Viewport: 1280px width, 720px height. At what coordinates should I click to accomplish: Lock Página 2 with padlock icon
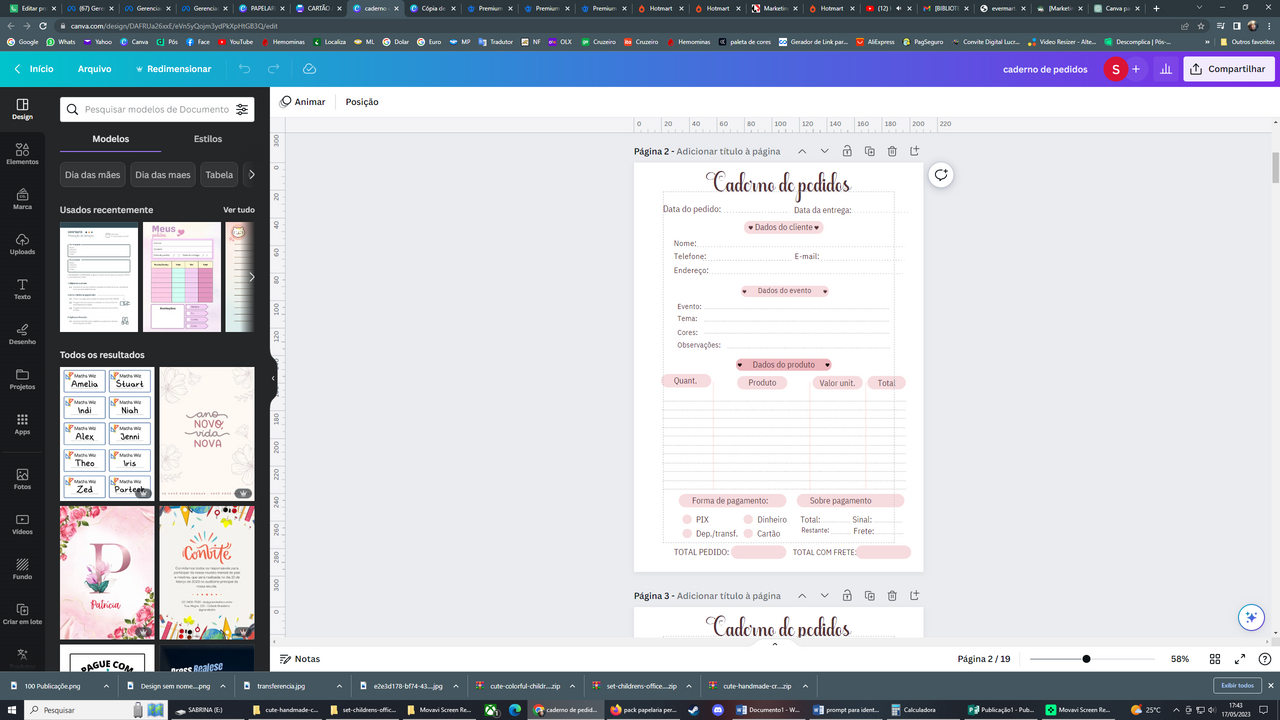pos(847,151)
